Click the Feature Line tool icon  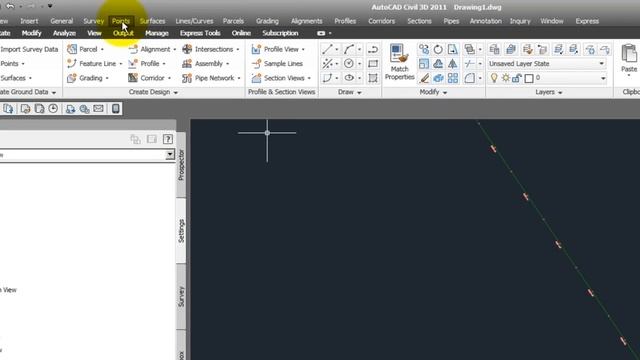(x=72, y=64)
